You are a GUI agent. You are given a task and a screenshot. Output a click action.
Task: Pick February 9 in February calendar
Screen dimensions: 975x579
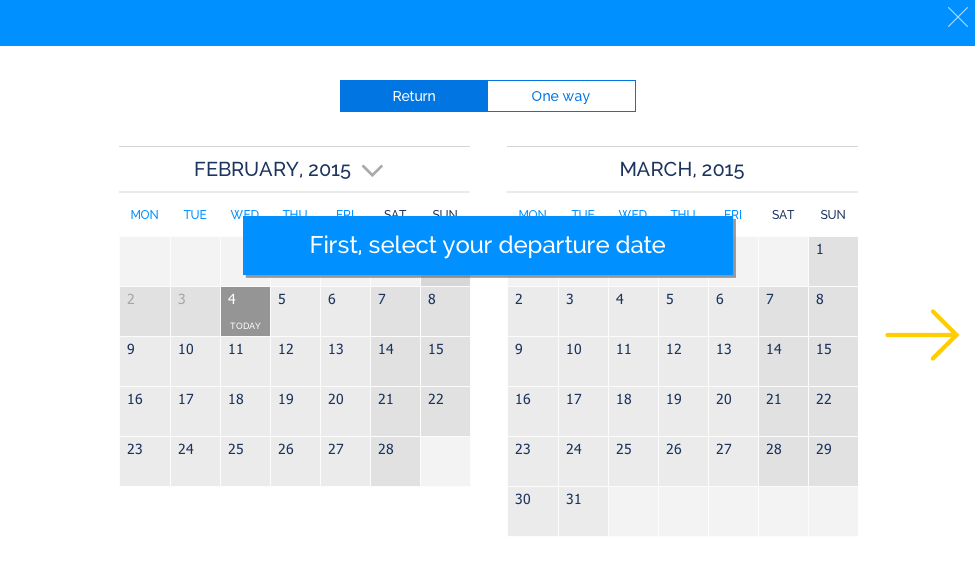pyautogui.click(x=145, y=361)
